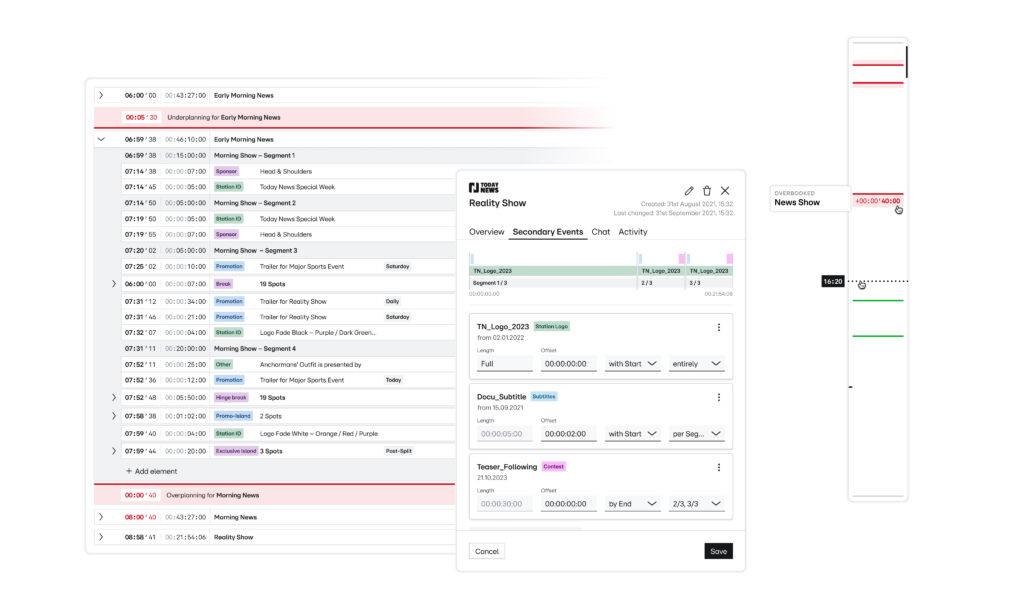The image size is (1024, 607).
Task: Click the Offset field for Docu_Subtitle
Action: coord(569,434)
